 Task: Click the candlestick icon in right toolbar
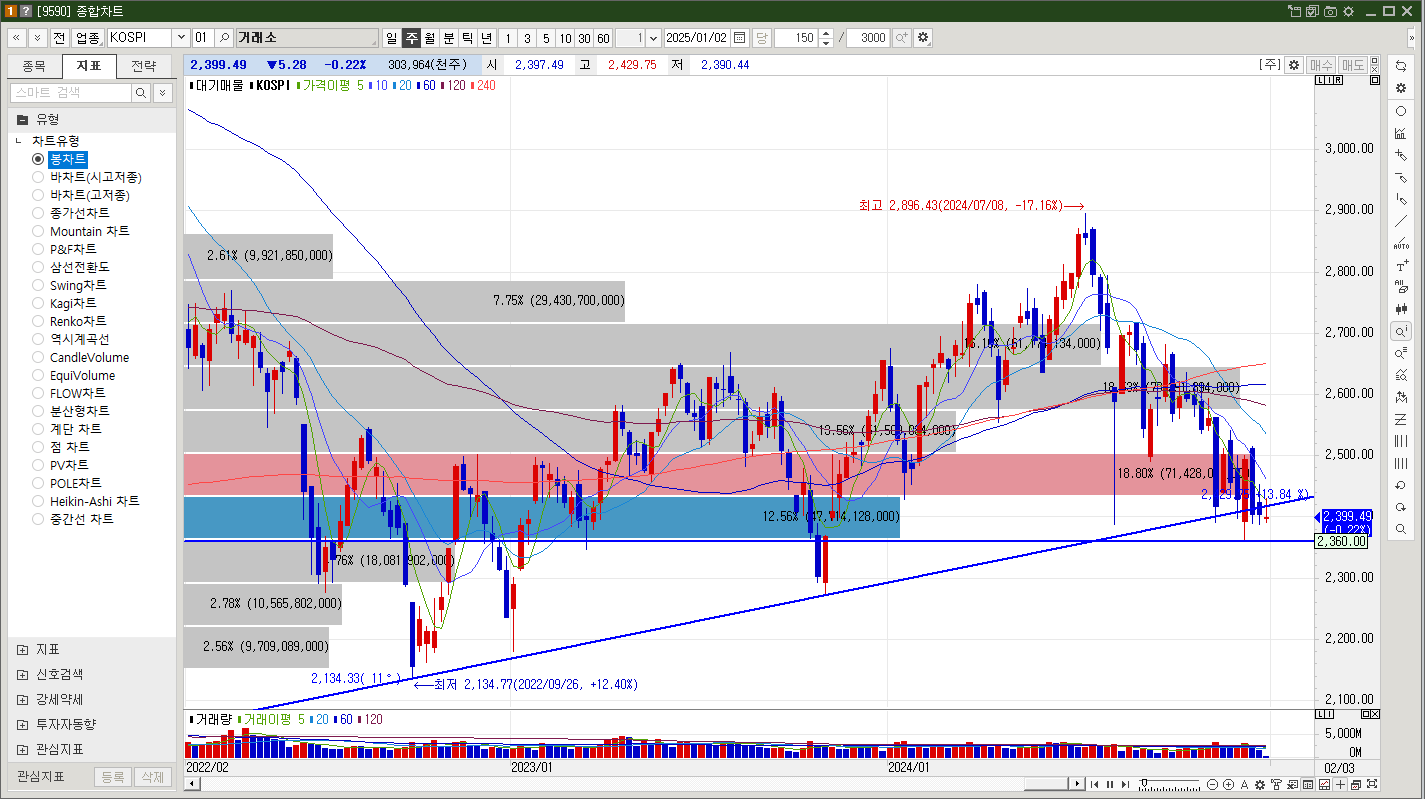point(1401,309)
